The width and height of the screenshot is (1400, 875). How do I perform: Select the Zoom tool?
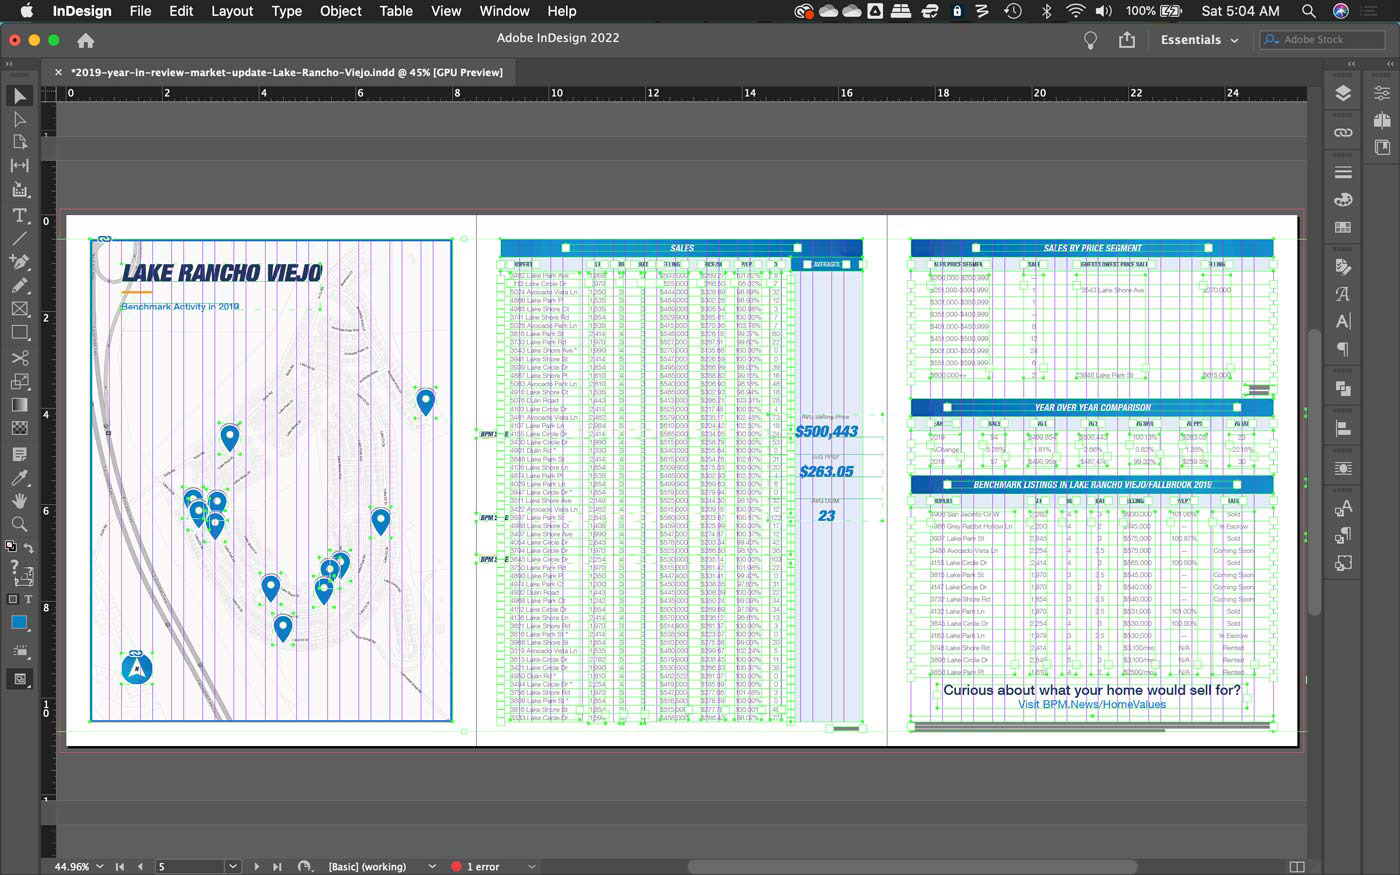[19, 524]
